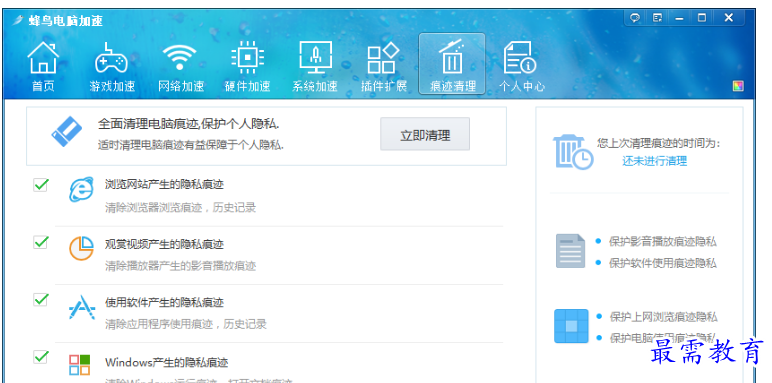Click 您上次清理痕迹的时间为 label
The height and width of the screenshot is (383, 772).
pos(658,143)
